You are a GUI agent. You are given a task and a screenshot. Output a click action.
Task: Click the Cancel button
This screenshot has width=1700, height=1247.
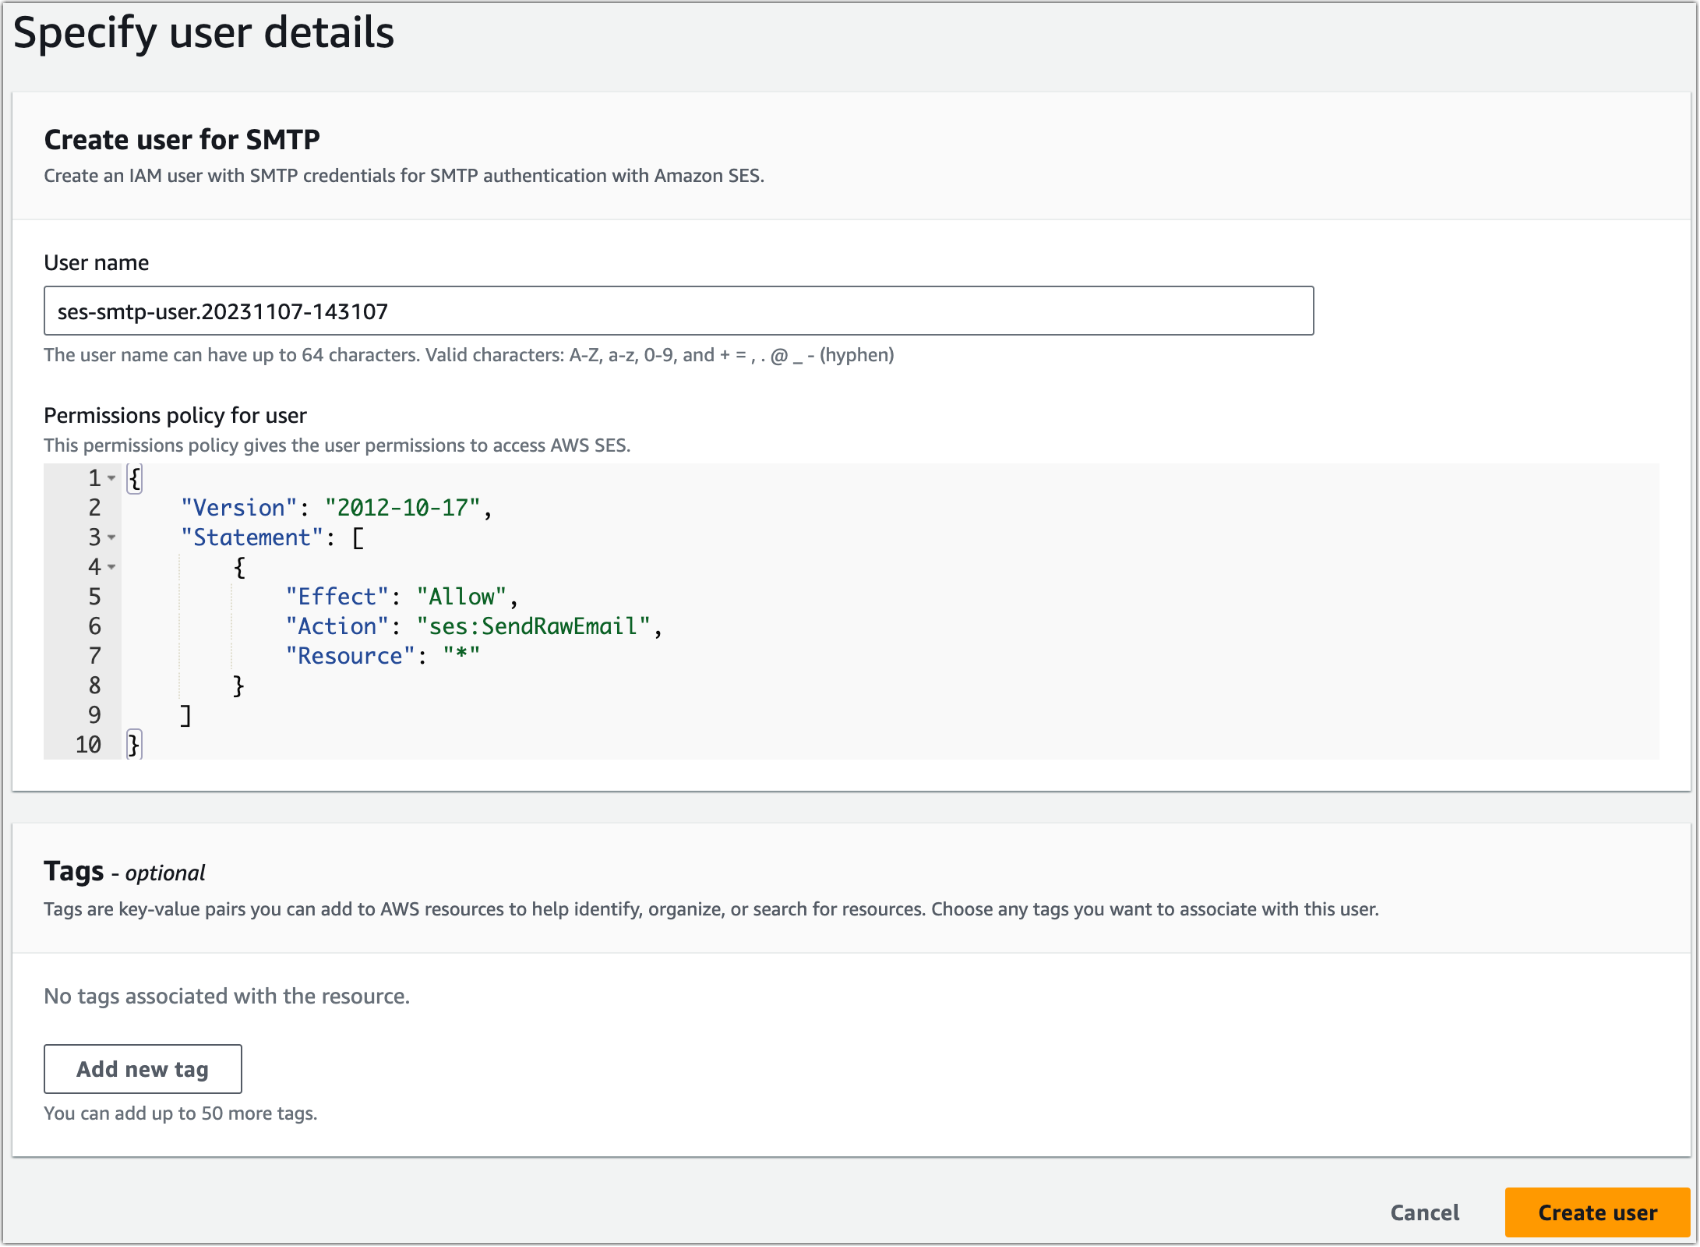(x=1424, y=1212)
